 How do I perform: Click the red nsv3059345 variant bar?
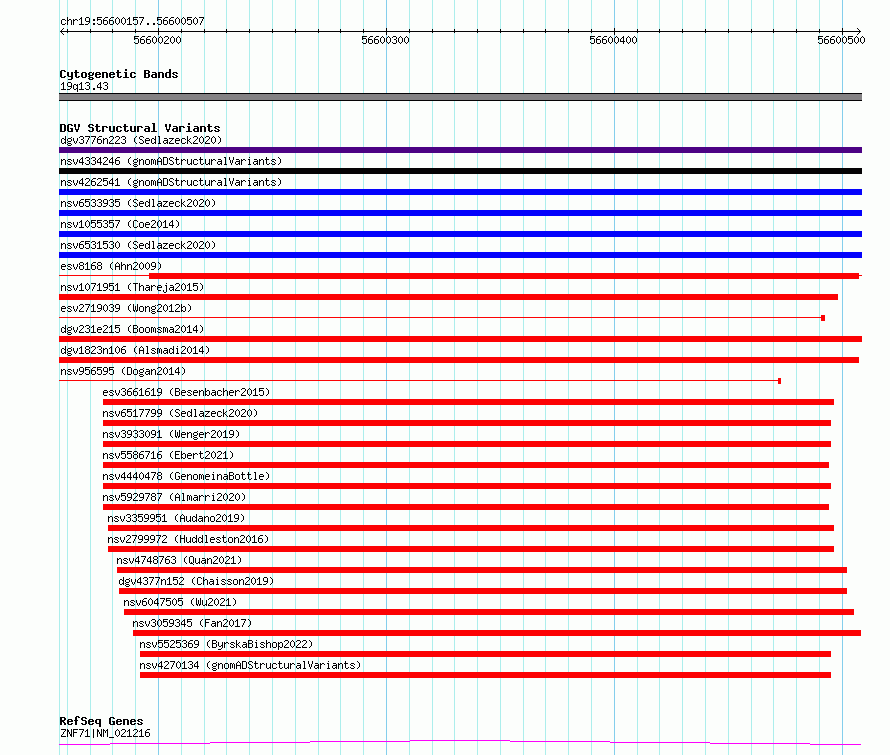tap(497, 633)
